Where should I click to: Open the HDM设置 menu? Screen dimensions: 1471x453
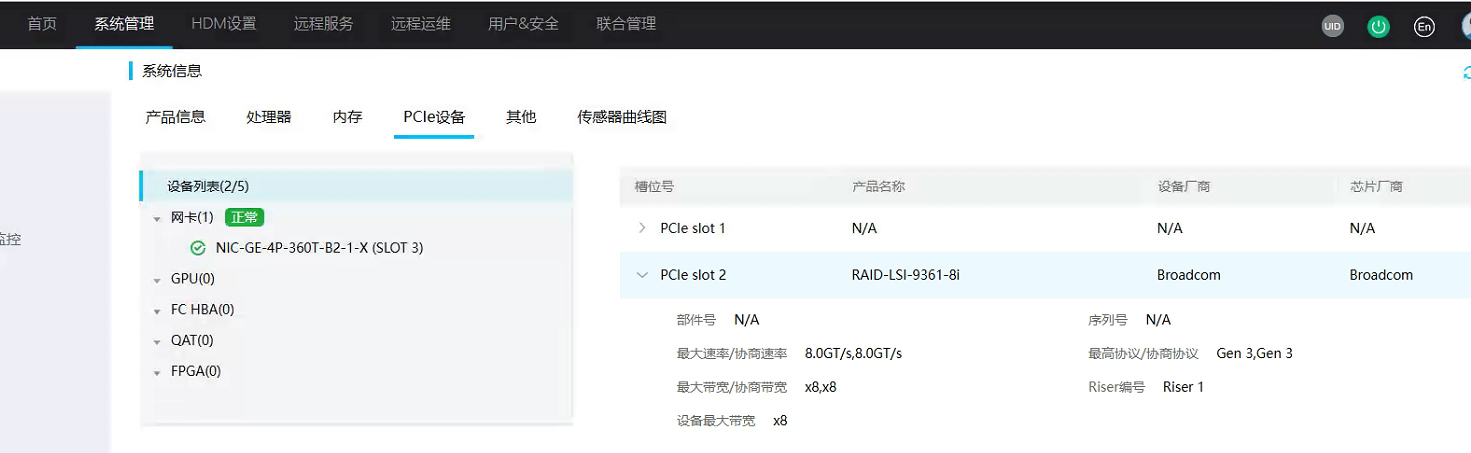[223, 24]
